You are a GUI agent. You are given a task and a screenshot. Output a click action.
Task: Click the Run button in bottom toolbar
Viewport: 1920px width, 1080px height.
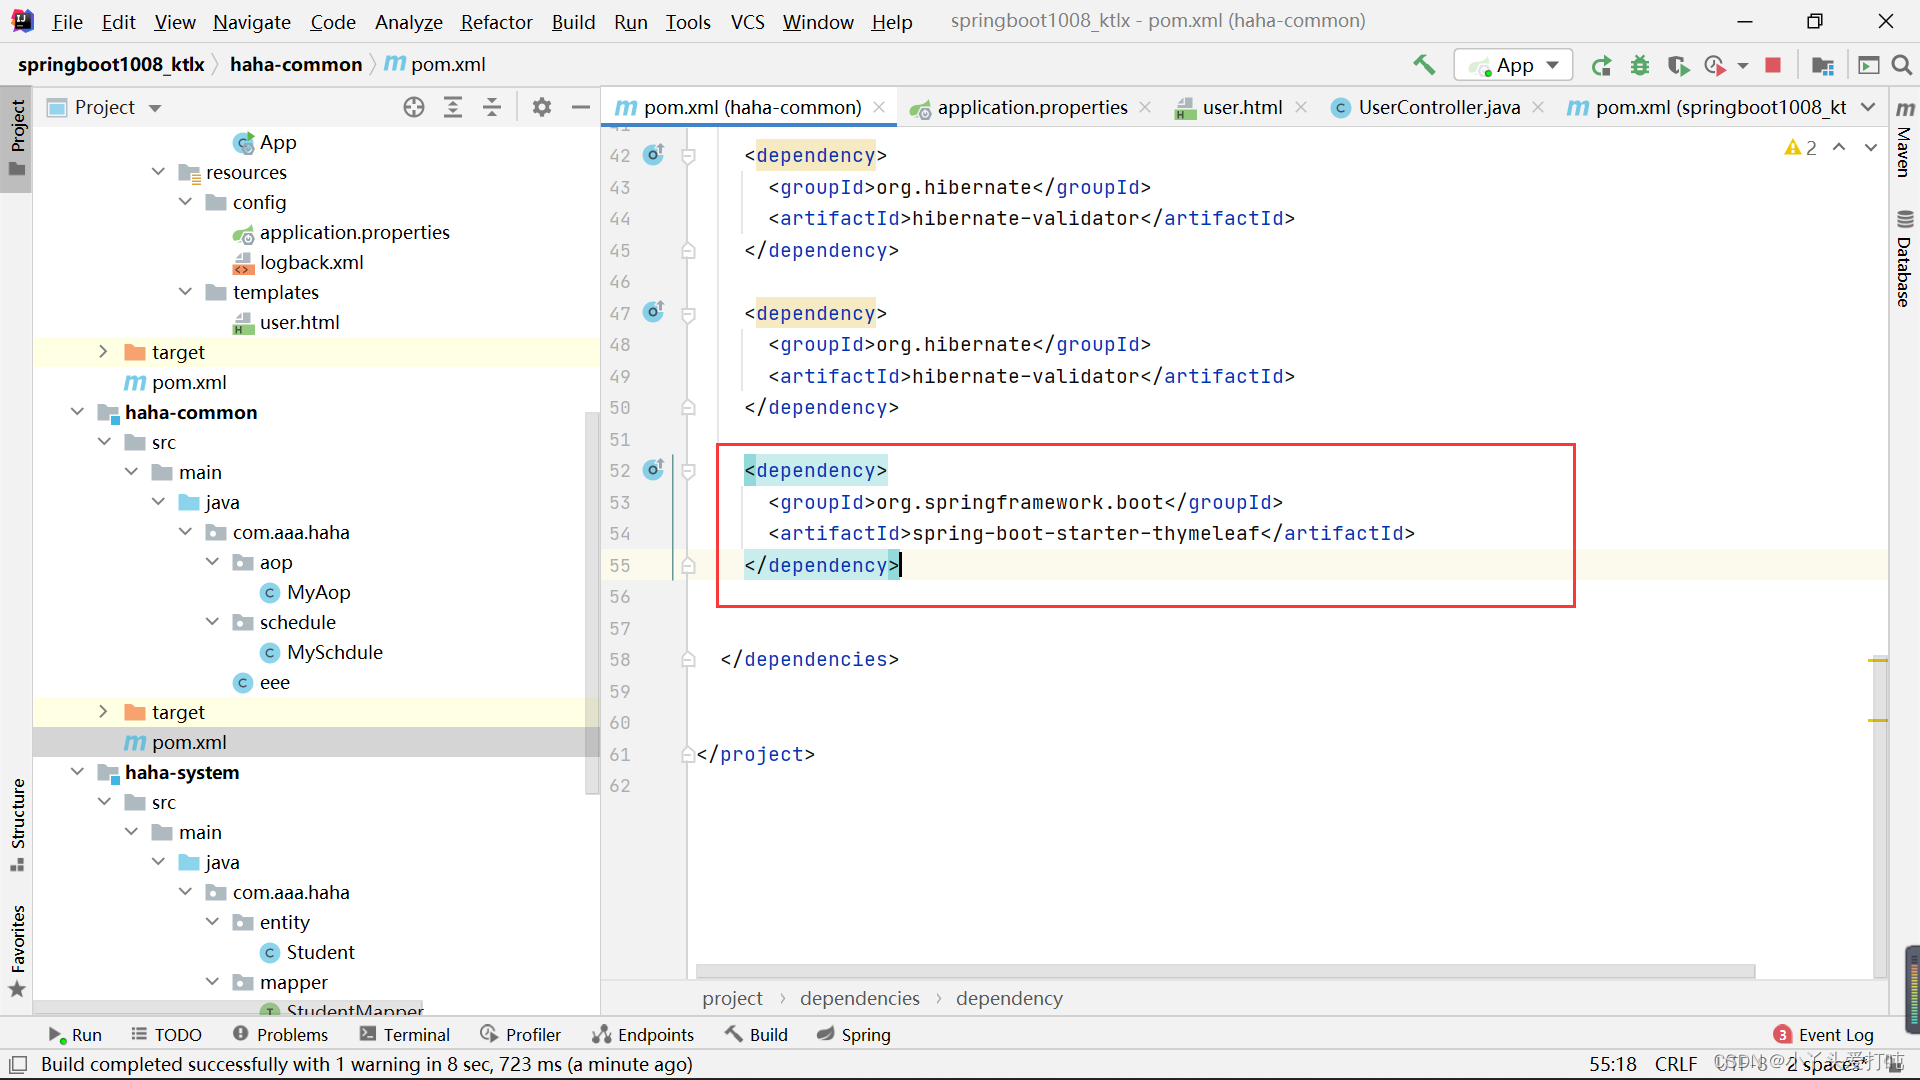(74, 1034)
